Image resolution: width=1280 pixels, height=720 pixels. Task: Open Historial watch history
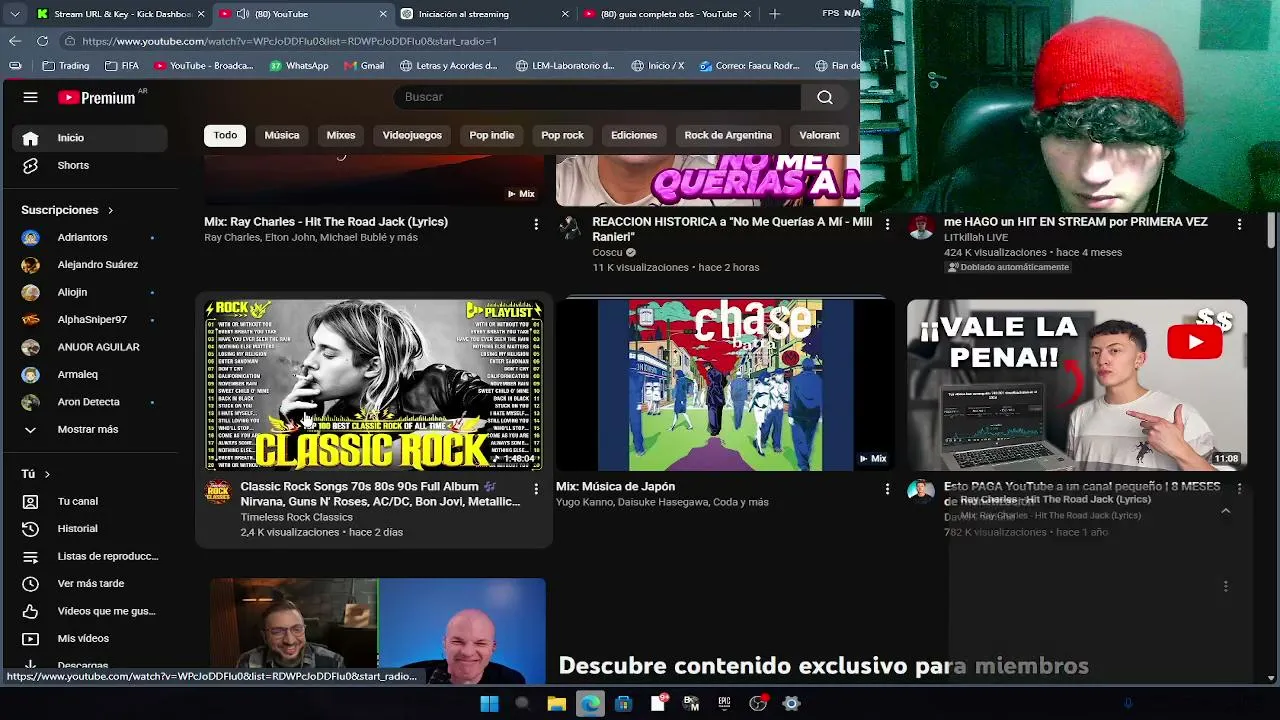pyautogui.click(x=90, y=528)
